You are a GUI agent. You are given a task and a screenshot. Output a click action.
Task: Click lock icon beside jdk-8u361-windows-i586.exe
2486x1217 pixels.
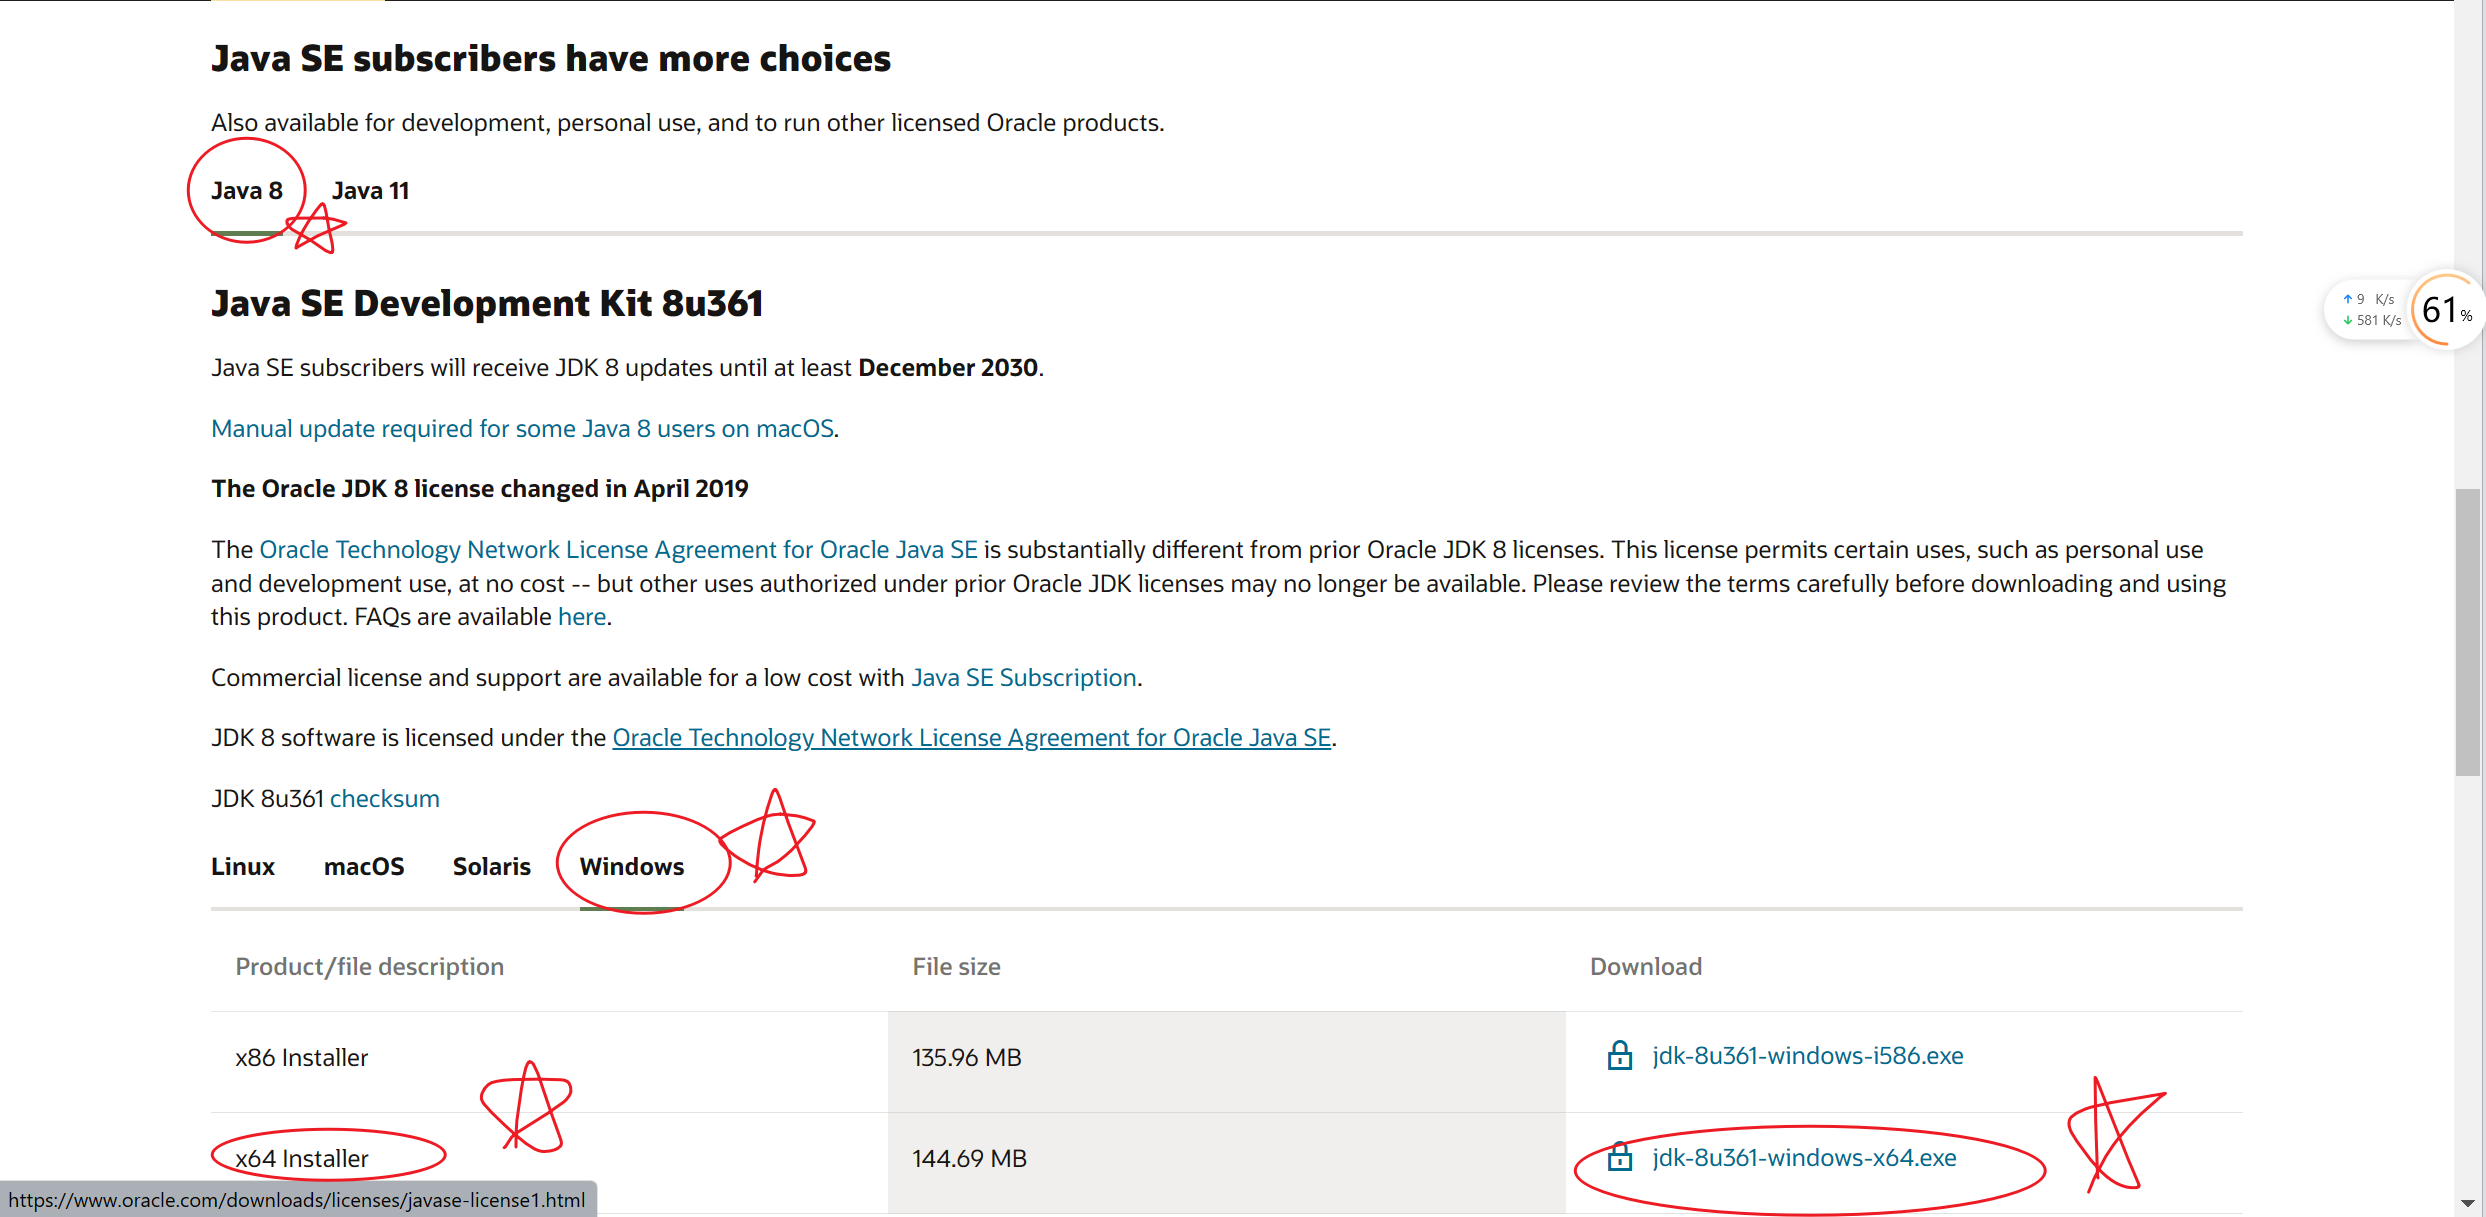coord(1619,1056)
